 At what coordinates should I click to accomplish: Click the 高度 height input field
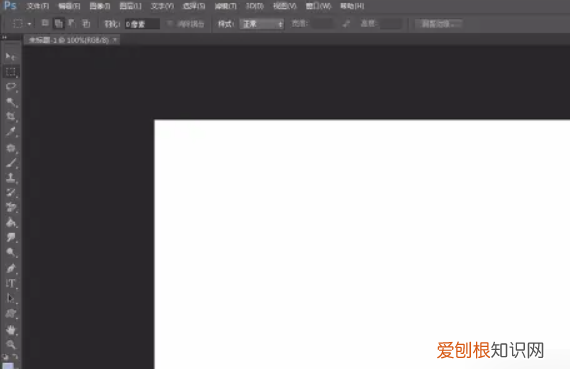coord(390,24)
